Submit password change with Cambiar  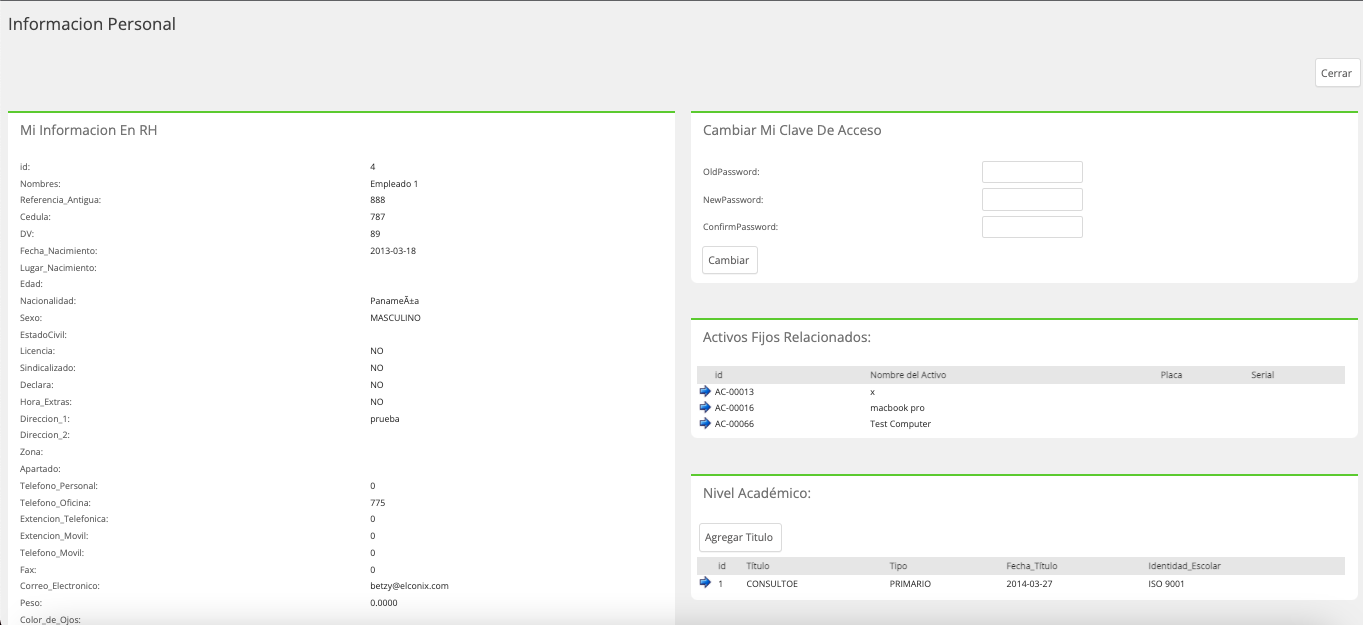point(729,260)
